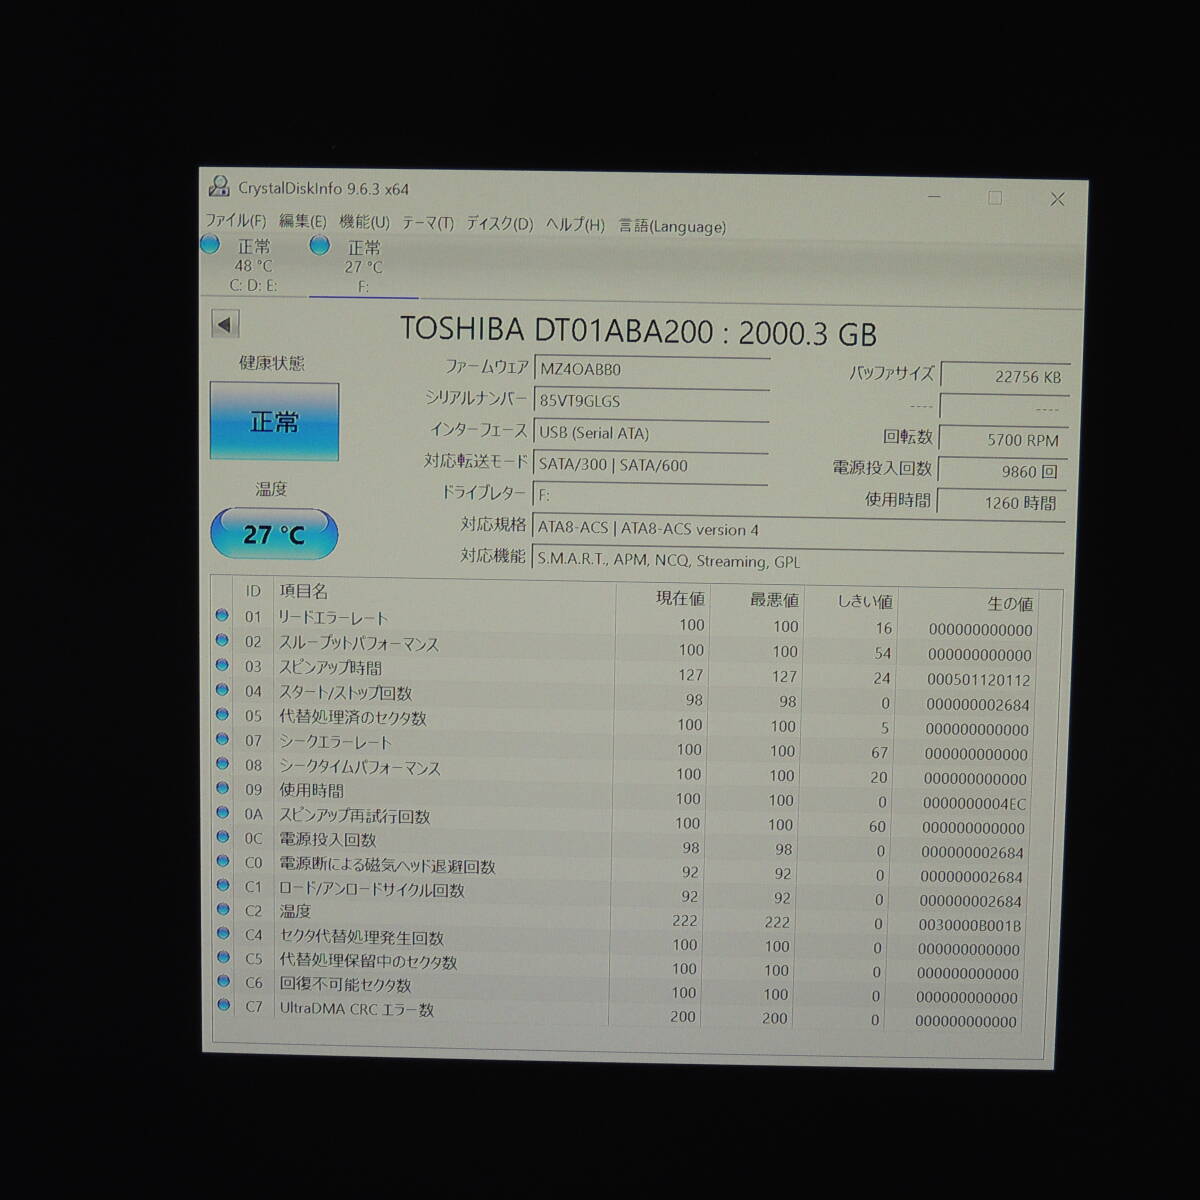Click status dot for 04 スタート/ストップ回数
The height and width of the screenshot is (1200, 1200).
point(222,689)
